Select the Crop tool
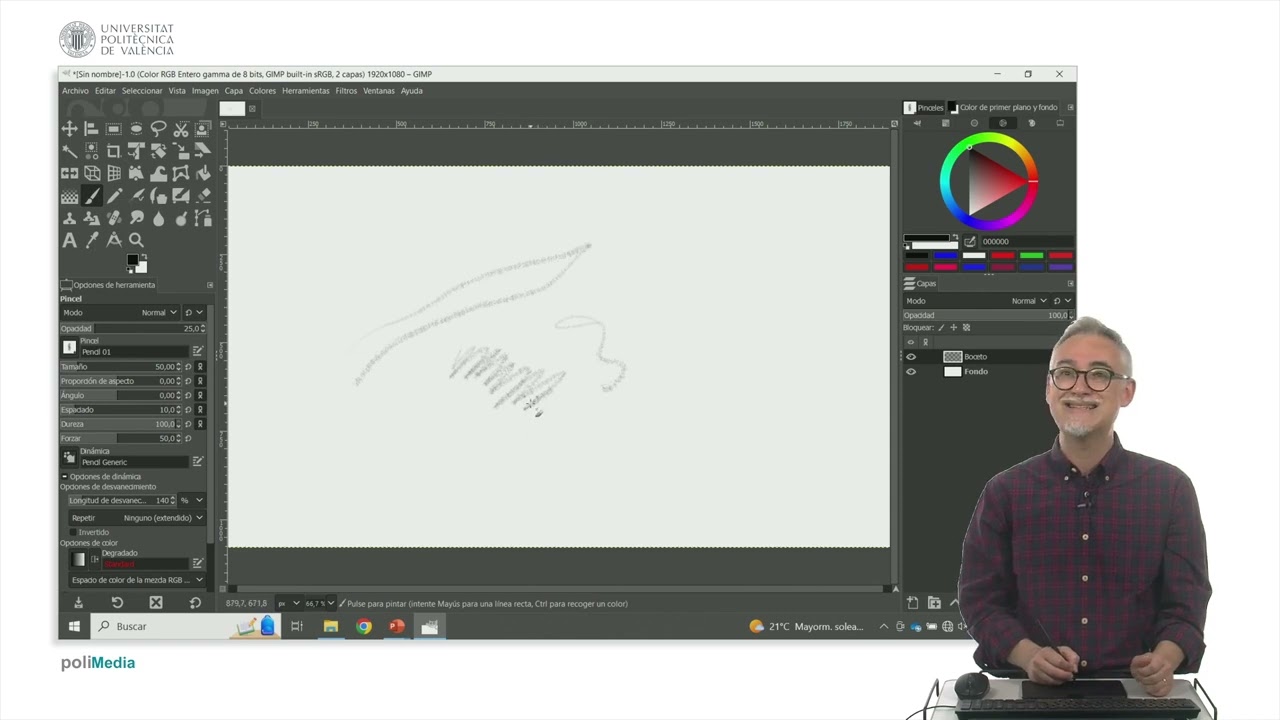 click(x=113, y=151)
